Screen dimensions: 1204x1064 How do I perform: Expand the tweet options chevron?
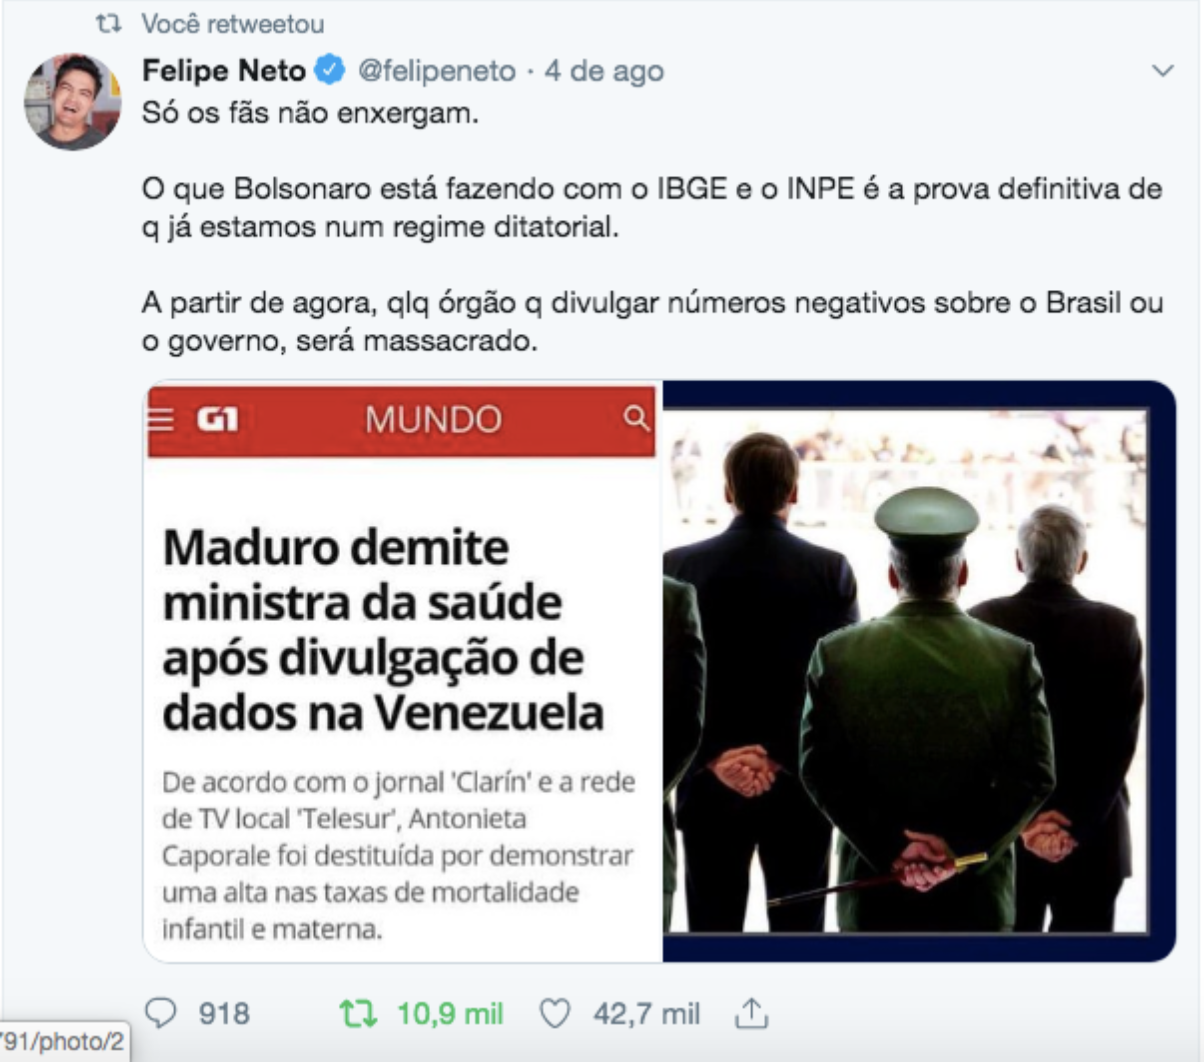(1162, 71)
